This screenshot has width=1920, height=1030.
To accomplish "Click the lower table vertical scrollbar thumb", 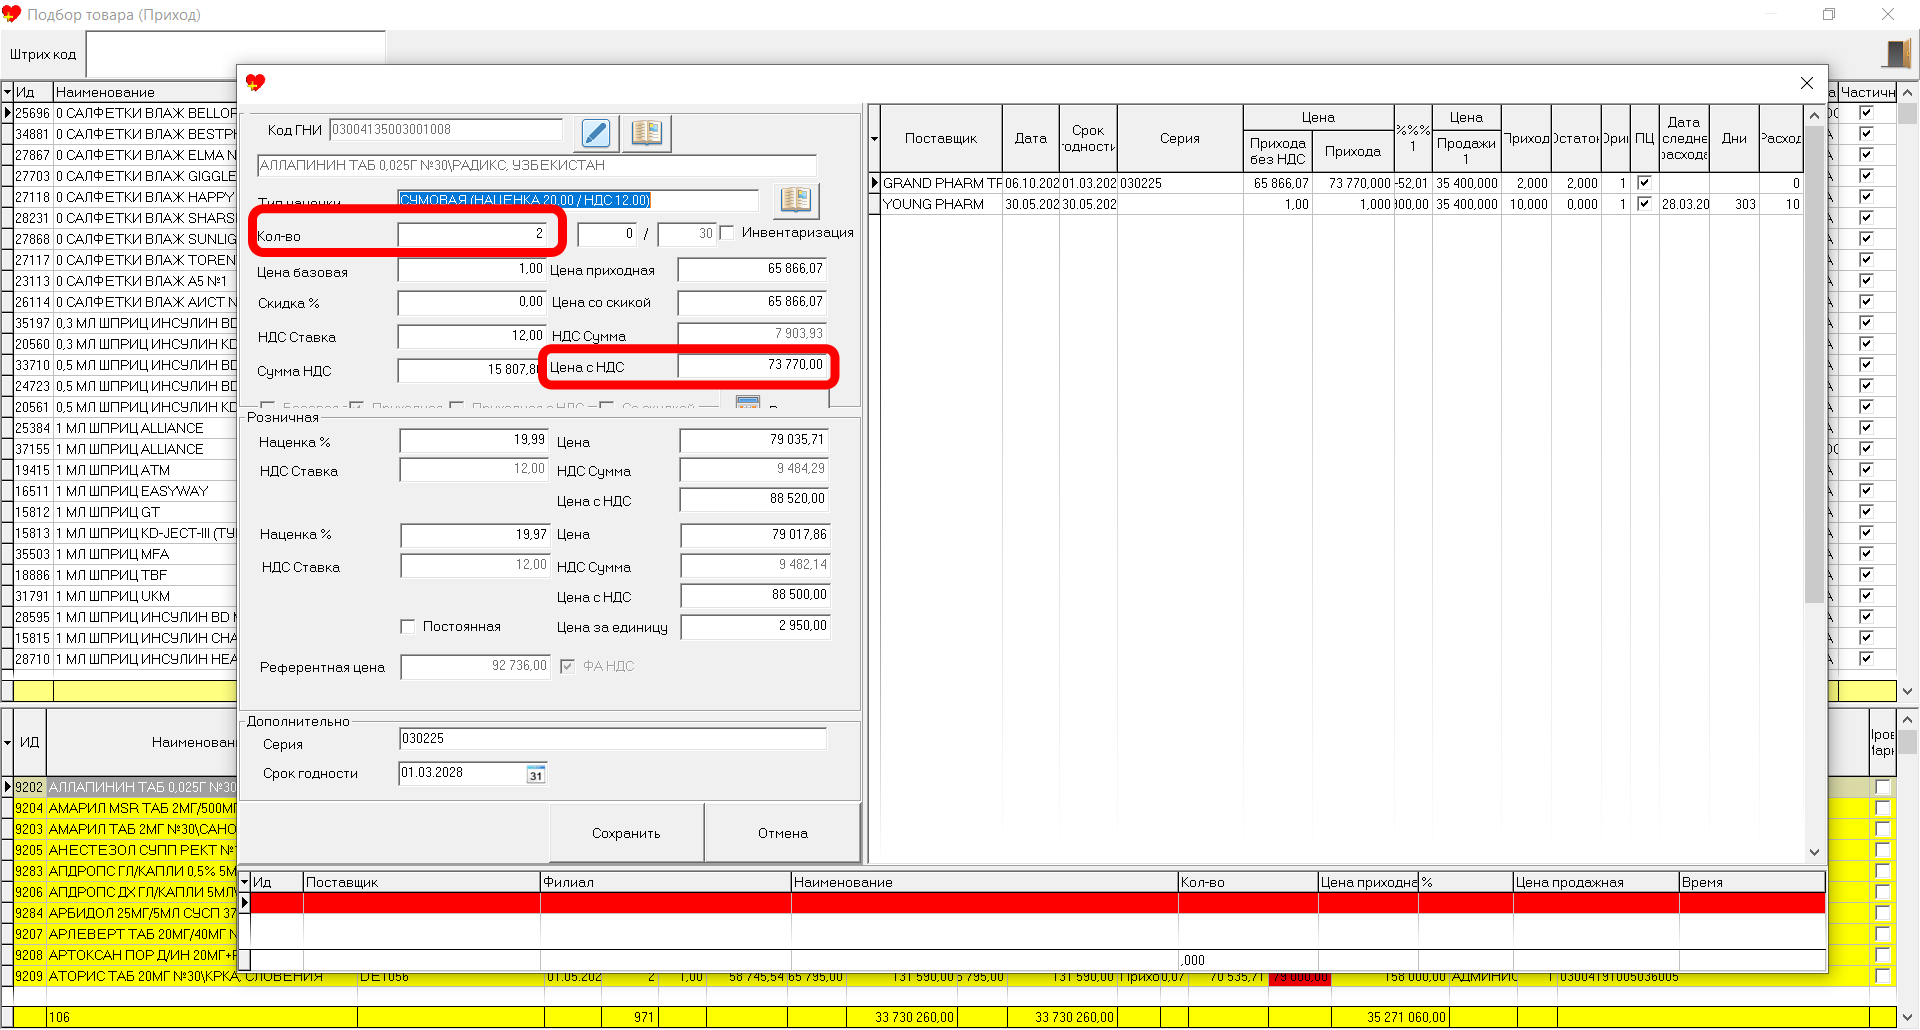I will (x=1907, y=742).
